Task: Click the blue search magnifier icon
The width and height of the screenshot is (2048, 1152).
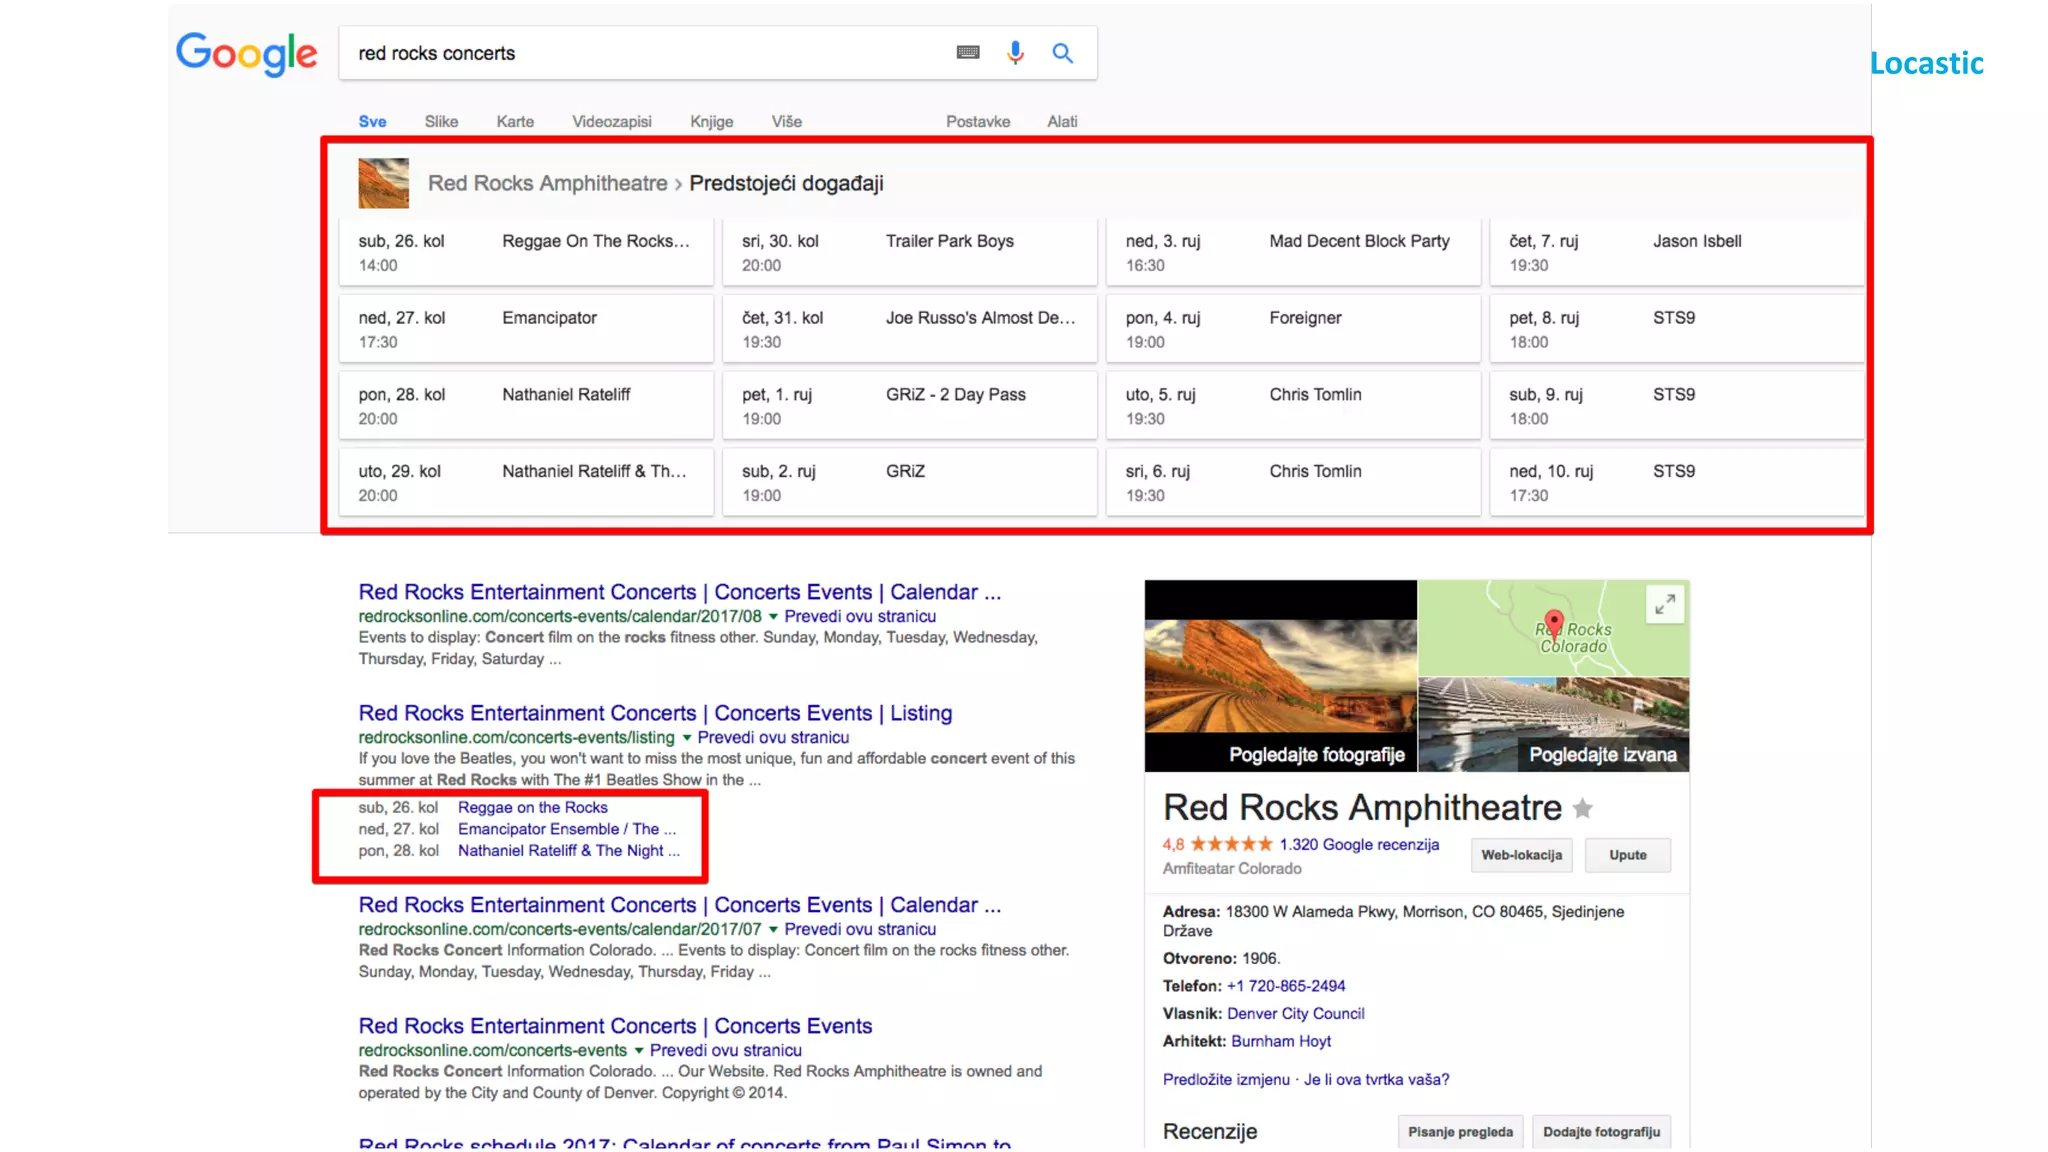Action: (x=1062, y=53)
